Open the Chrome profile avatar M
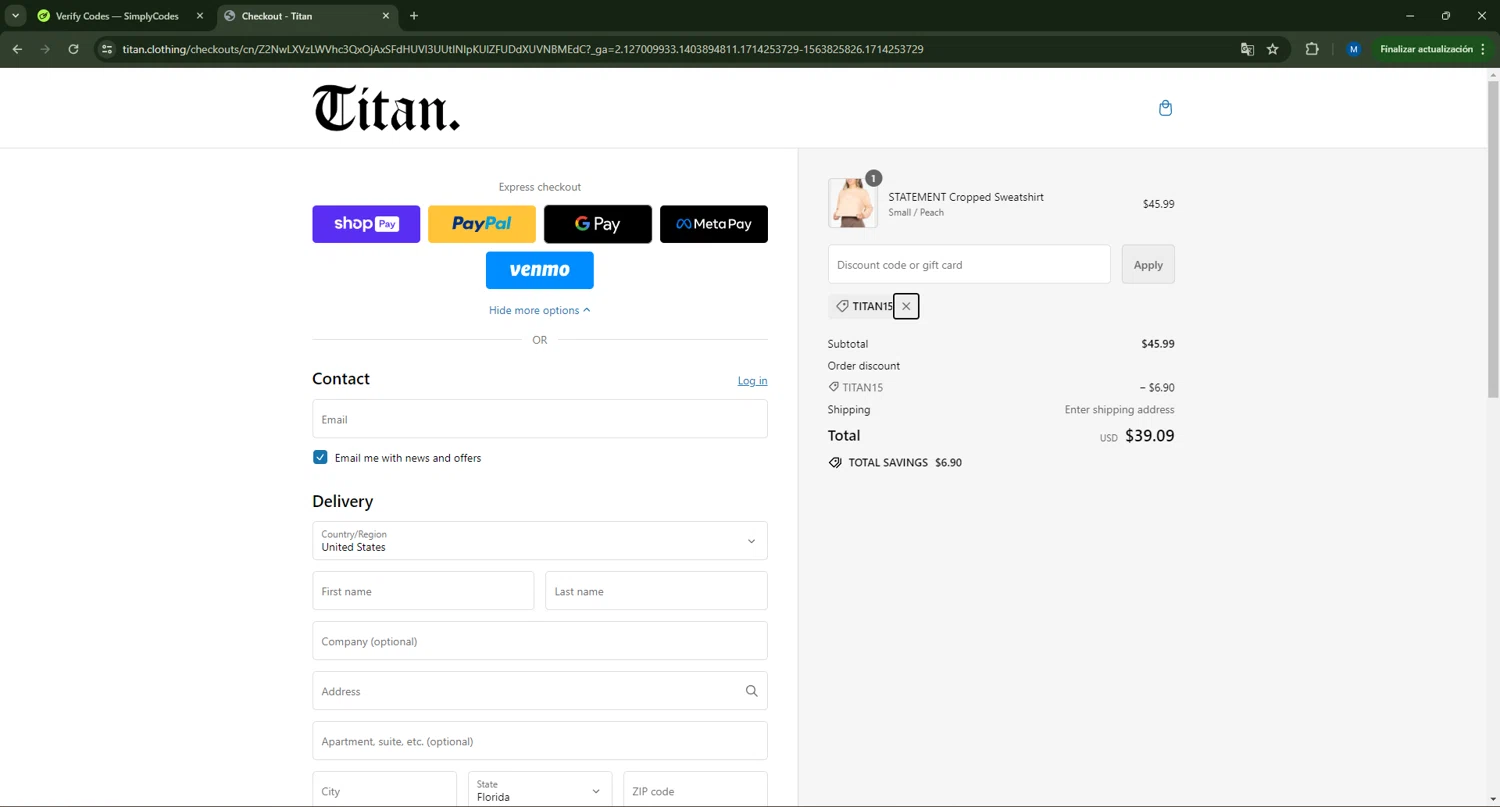The image size is (1500, 807). pyautogui.click(x=1353, y=49)
